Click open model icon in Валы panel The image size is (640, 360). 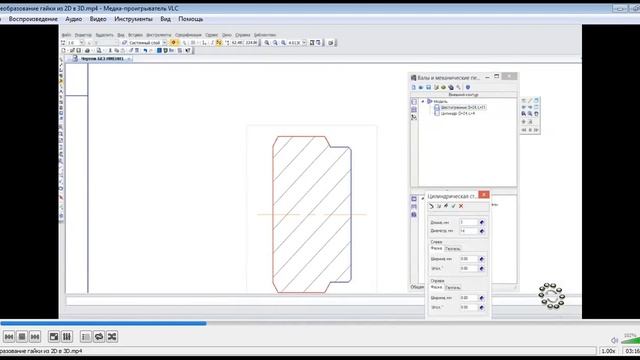(x=421, y=87)
